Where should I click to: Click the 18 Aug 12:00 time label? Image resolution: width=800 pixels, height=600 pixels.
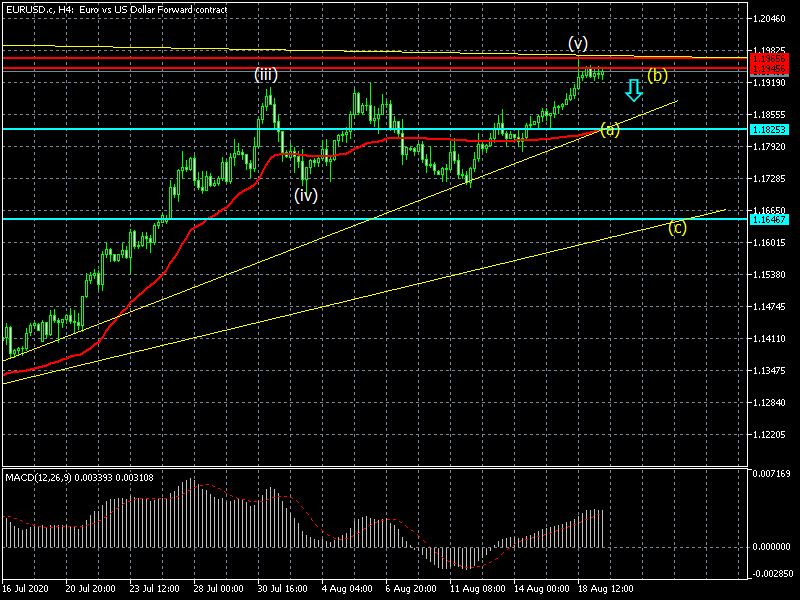tap(605, 589)
